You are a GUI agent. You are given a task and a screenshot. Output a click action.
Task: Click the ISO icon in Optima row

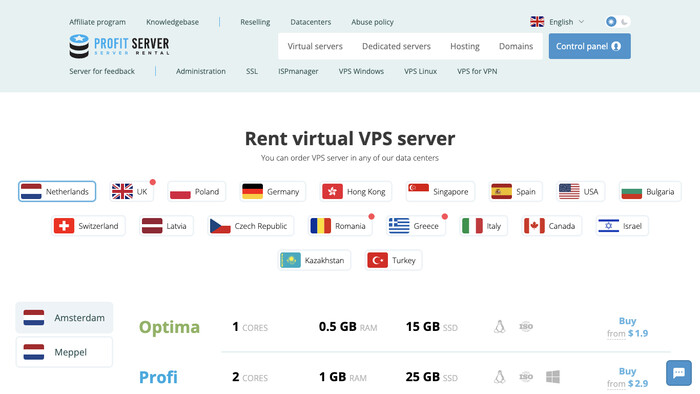(526, 327)
